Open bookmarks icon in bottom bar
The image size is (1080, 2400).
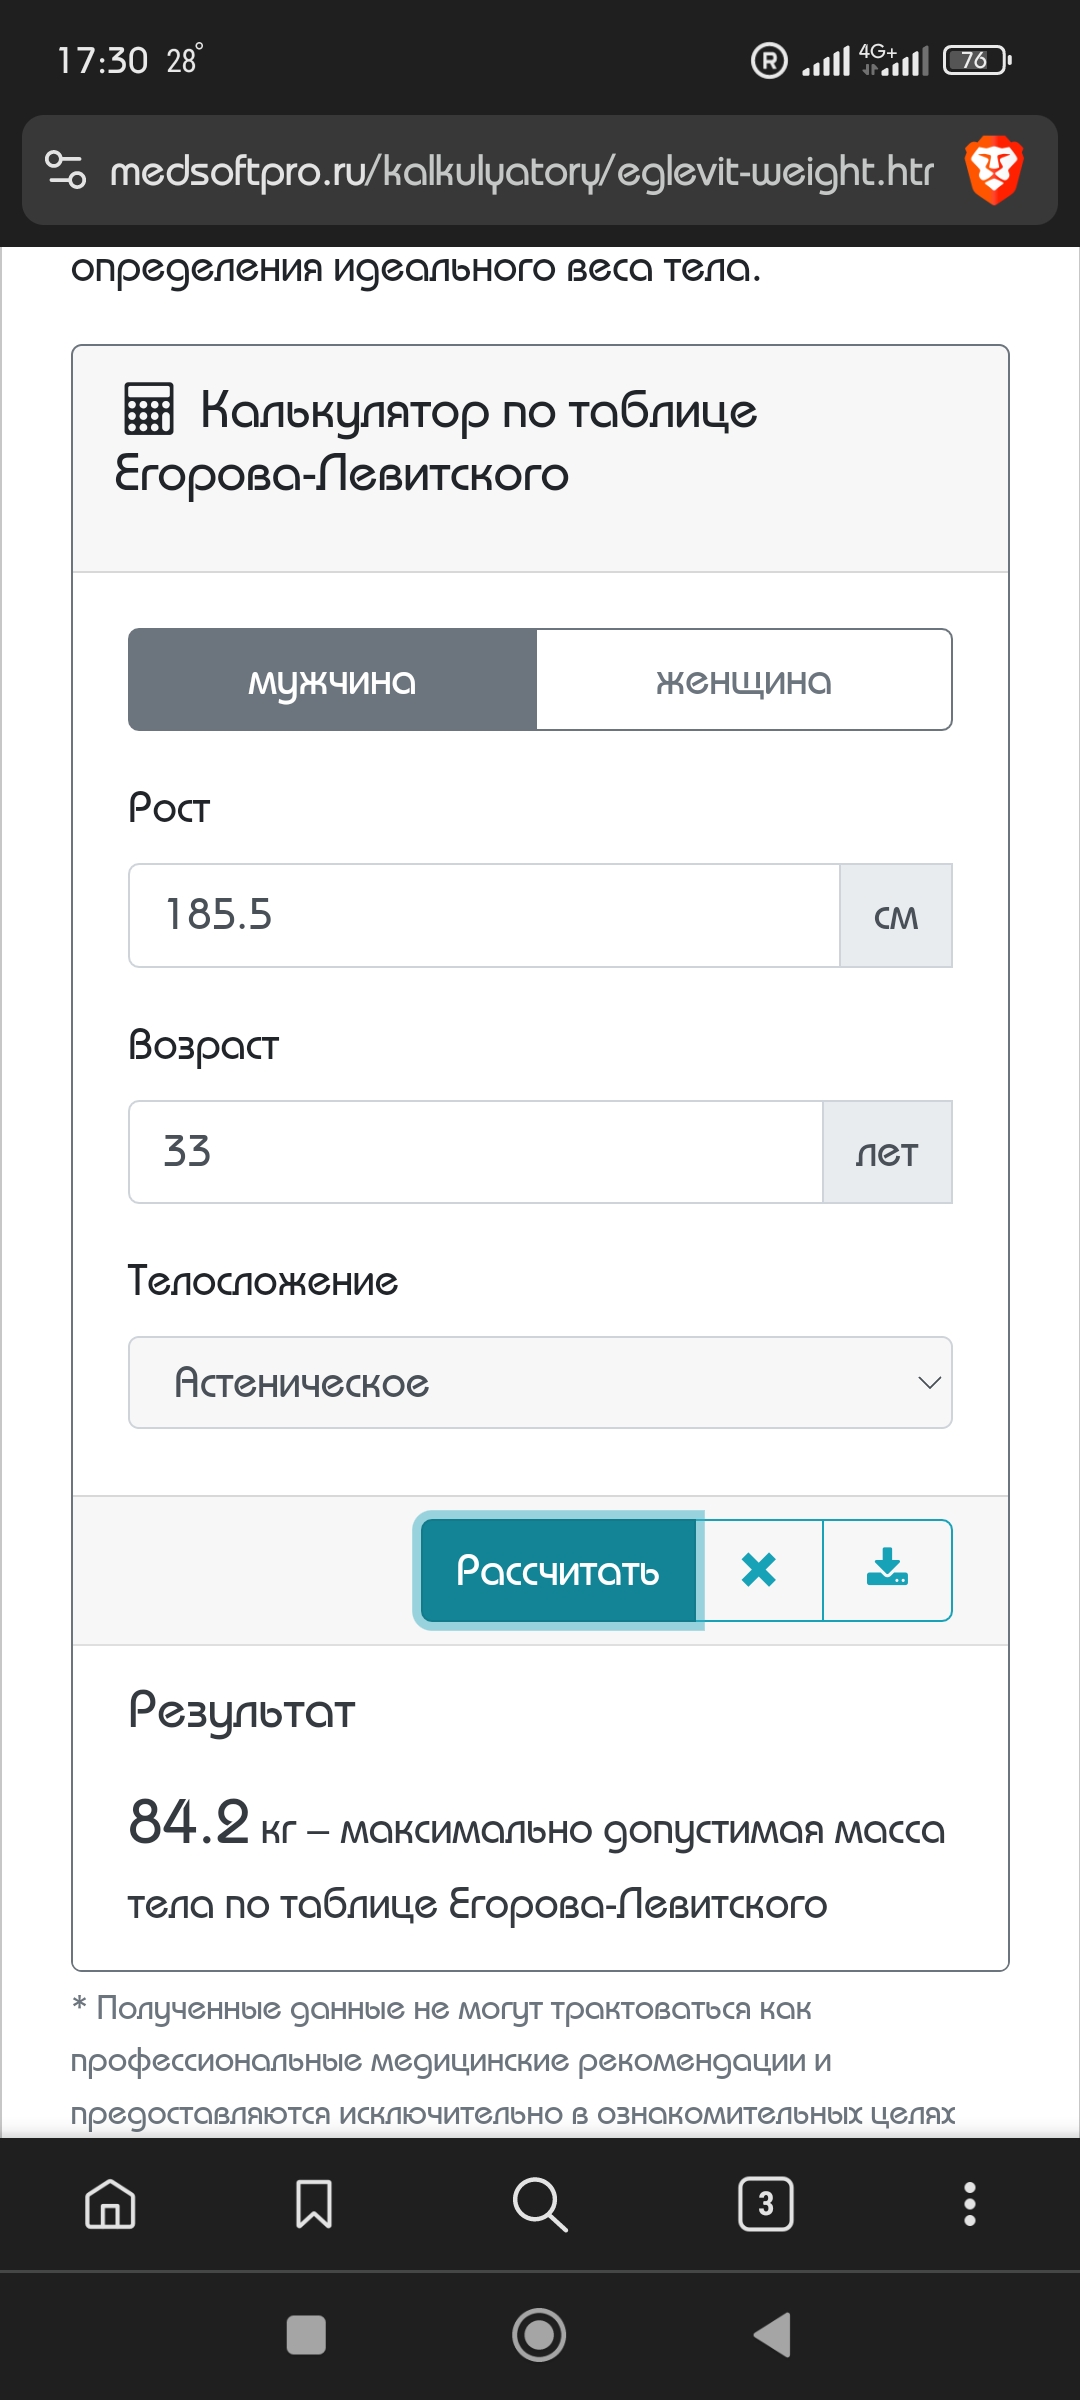(x=314, y=2204)
